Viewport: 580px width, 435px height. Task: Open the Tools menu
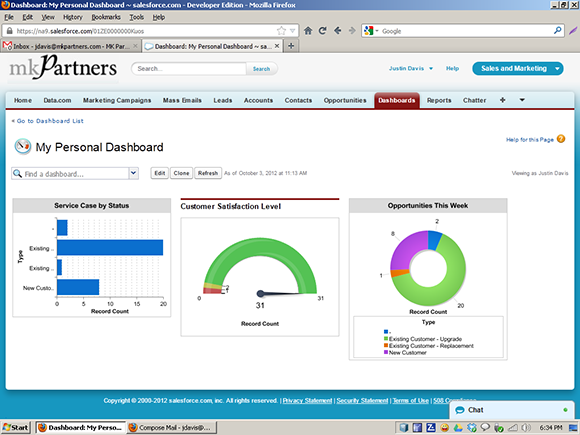coord(136,17)
